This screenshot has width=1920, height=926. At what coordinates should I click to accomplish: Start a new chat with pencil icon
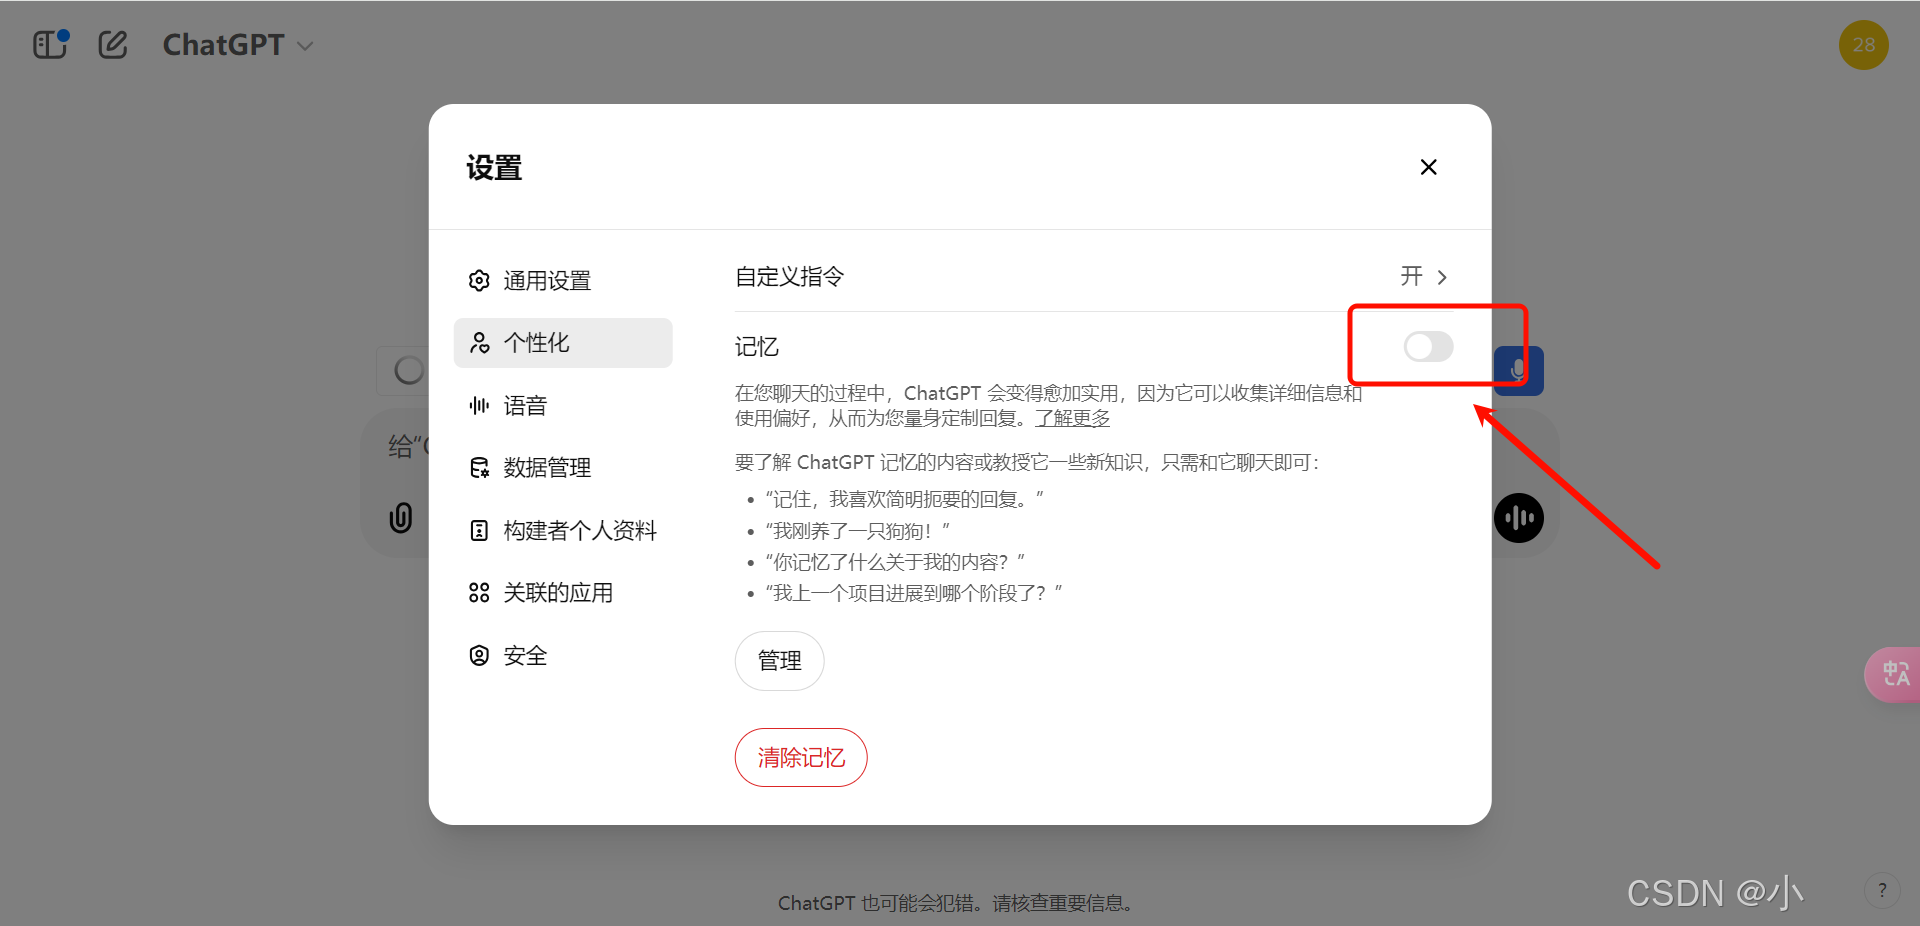pos(113,45)
